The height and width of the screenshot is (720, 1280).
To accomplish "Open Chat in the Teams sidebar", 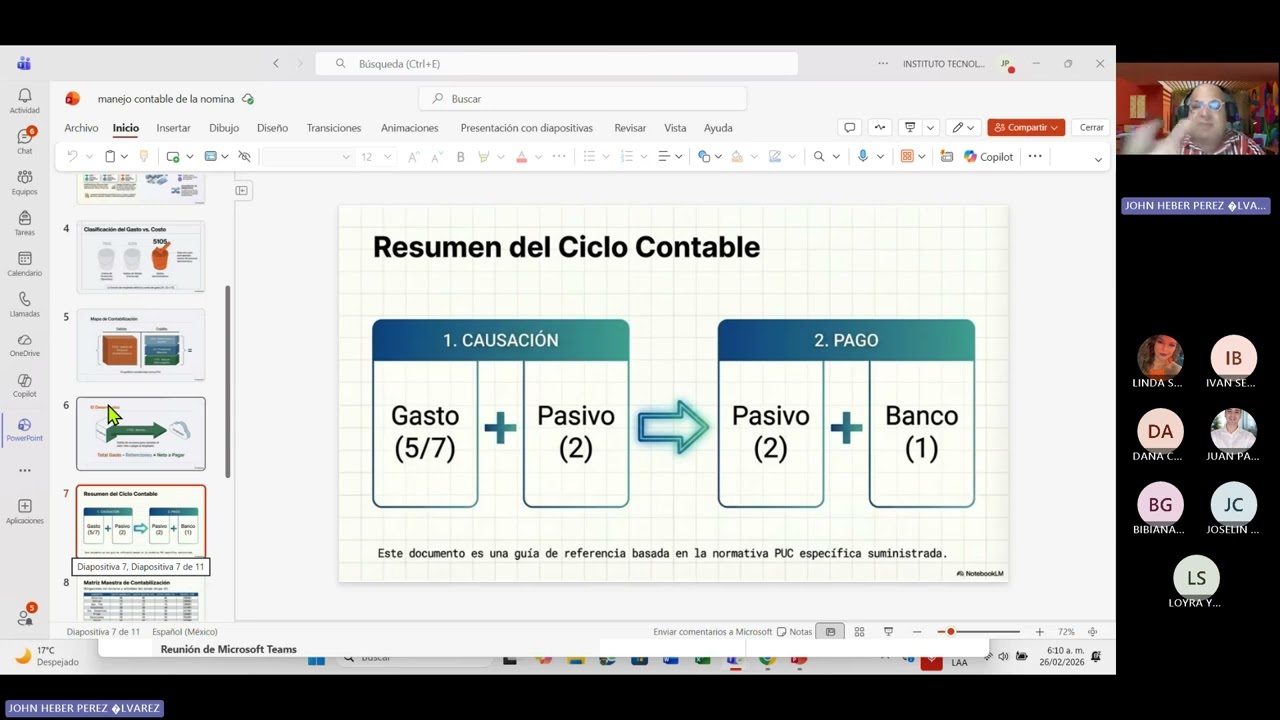I will (x=24, y=141).
